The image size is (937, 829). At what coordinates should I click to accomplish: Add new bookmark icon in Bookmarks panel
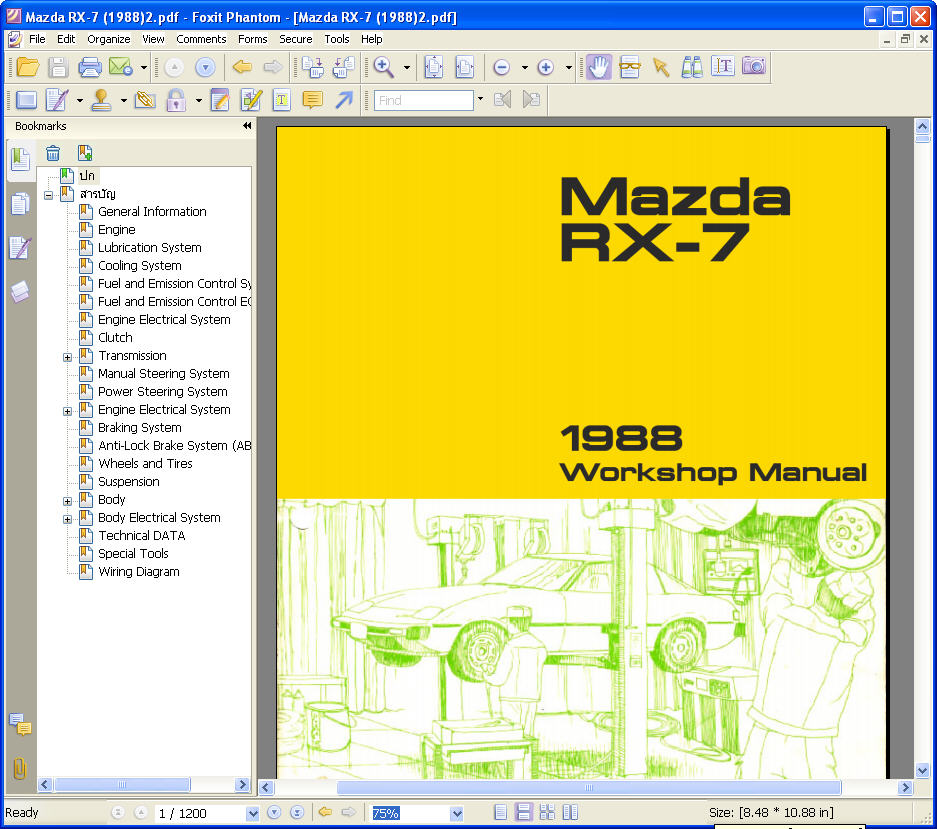tap(85, 154)
